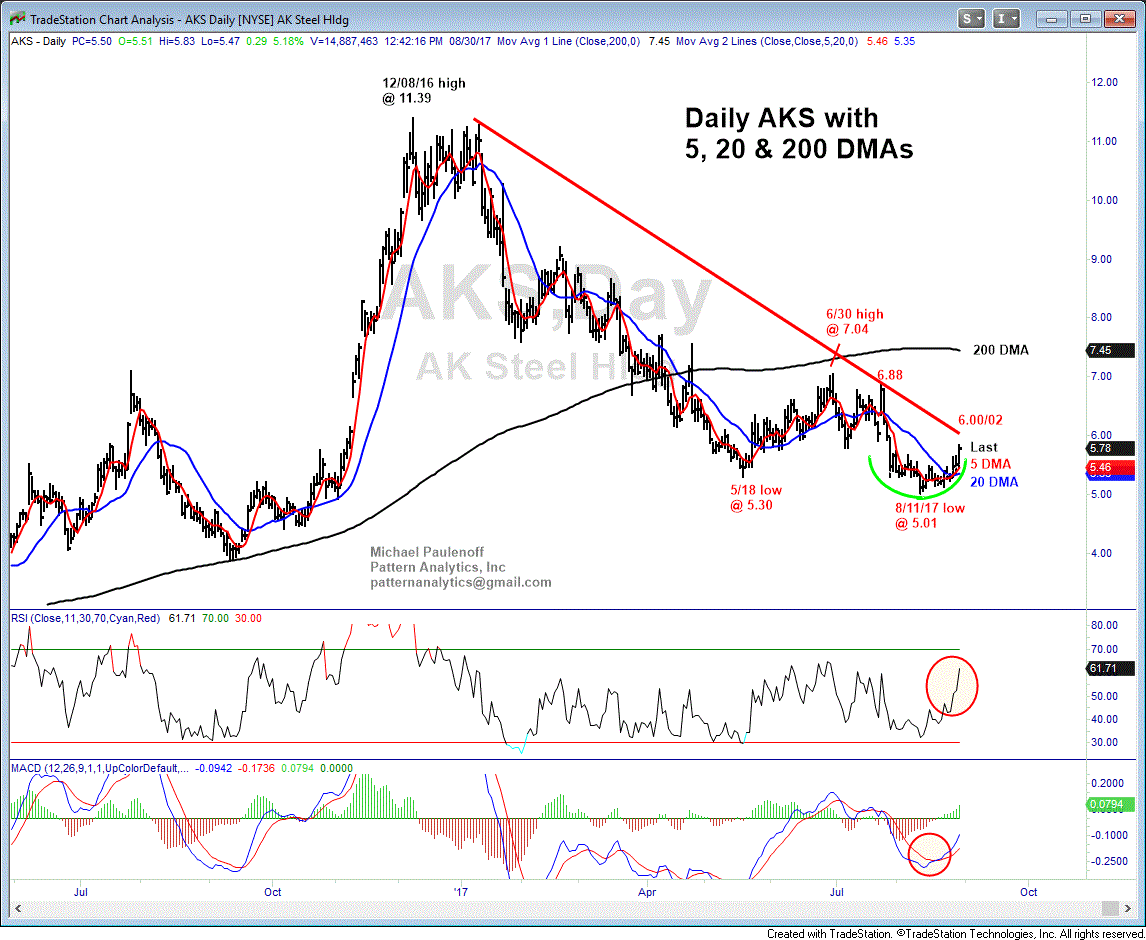Select the PC=5.50 previous close value
The width and height of the screenshot is (1146, 940).
click(x=91, y=42)
